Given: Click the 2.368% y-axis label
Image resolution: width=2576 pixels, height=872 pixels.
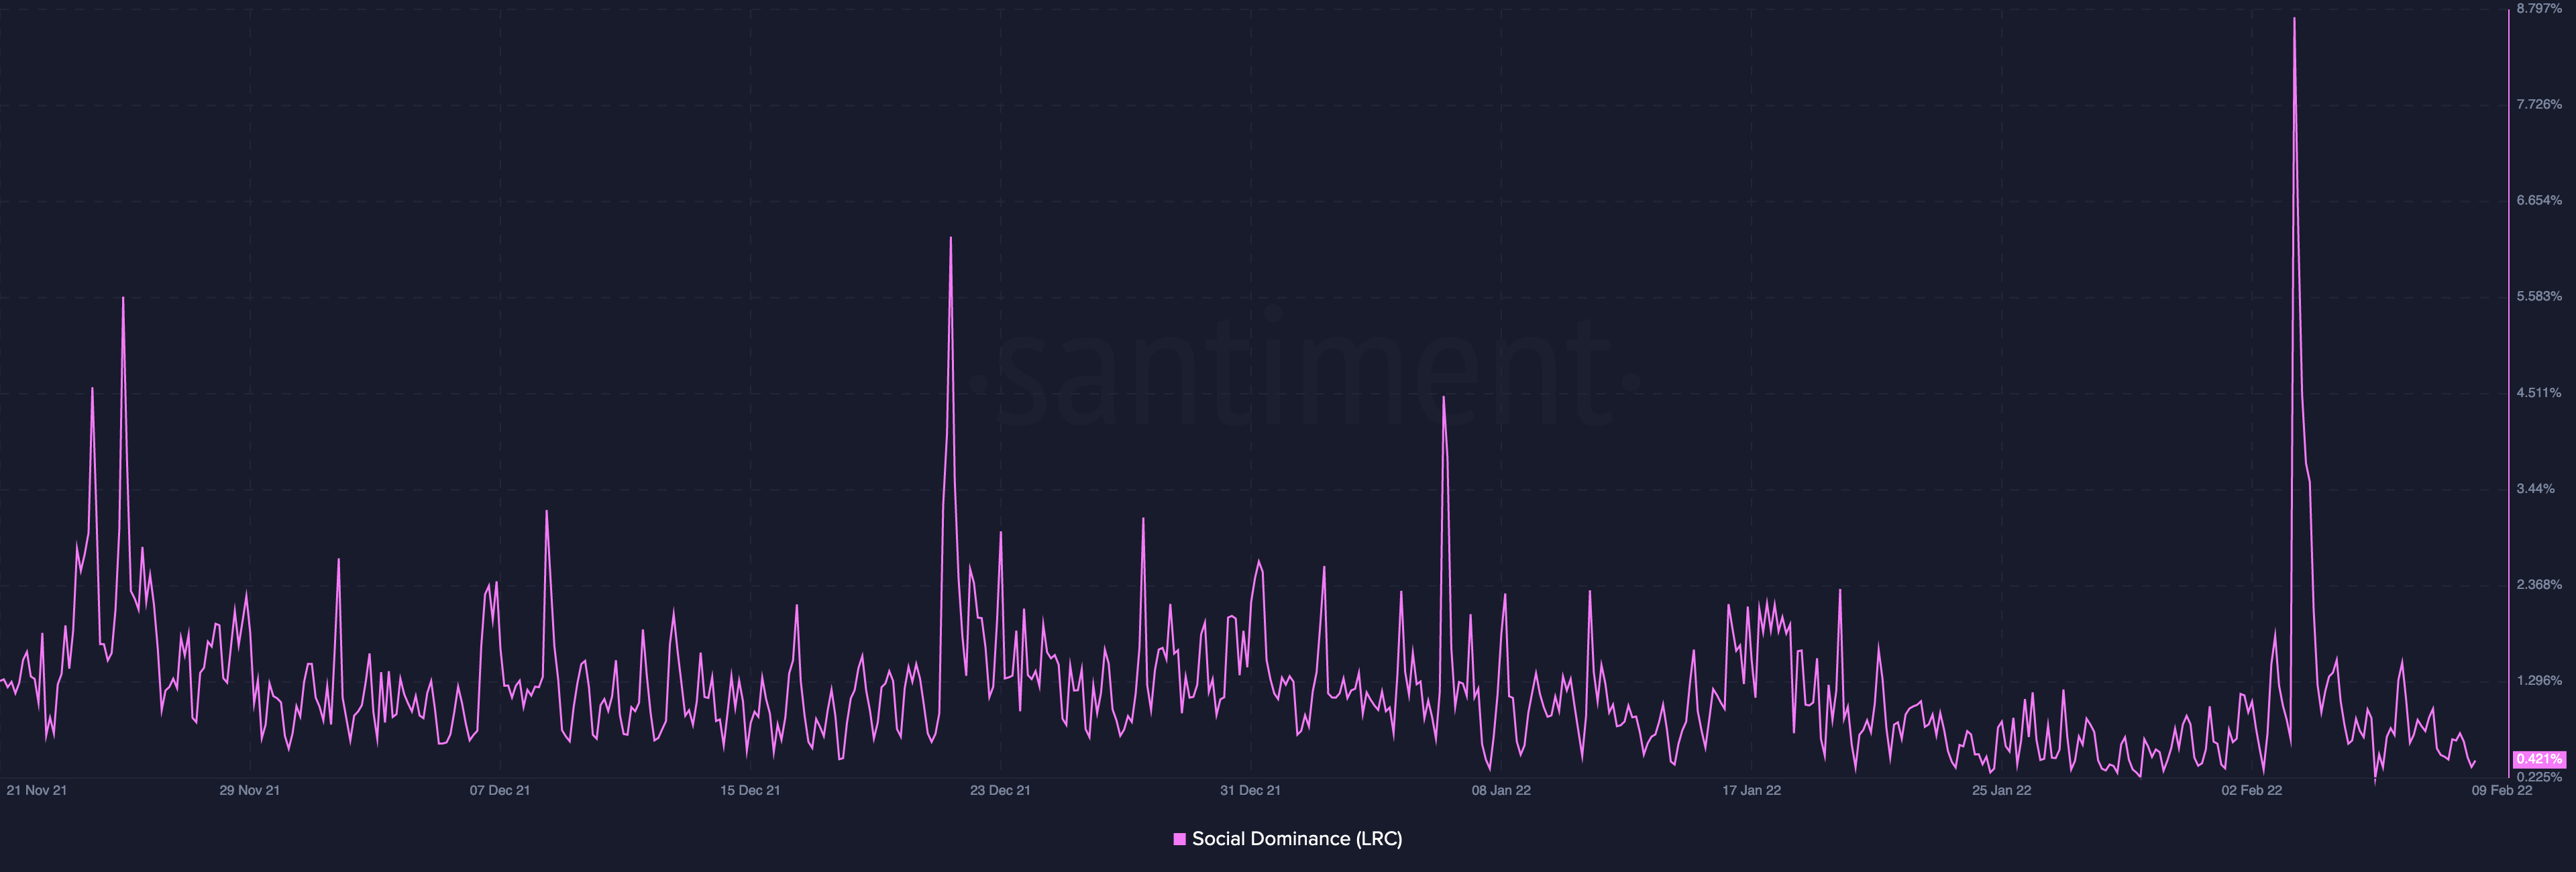Looking at the screenshot, I should [x=2539, y=584].
